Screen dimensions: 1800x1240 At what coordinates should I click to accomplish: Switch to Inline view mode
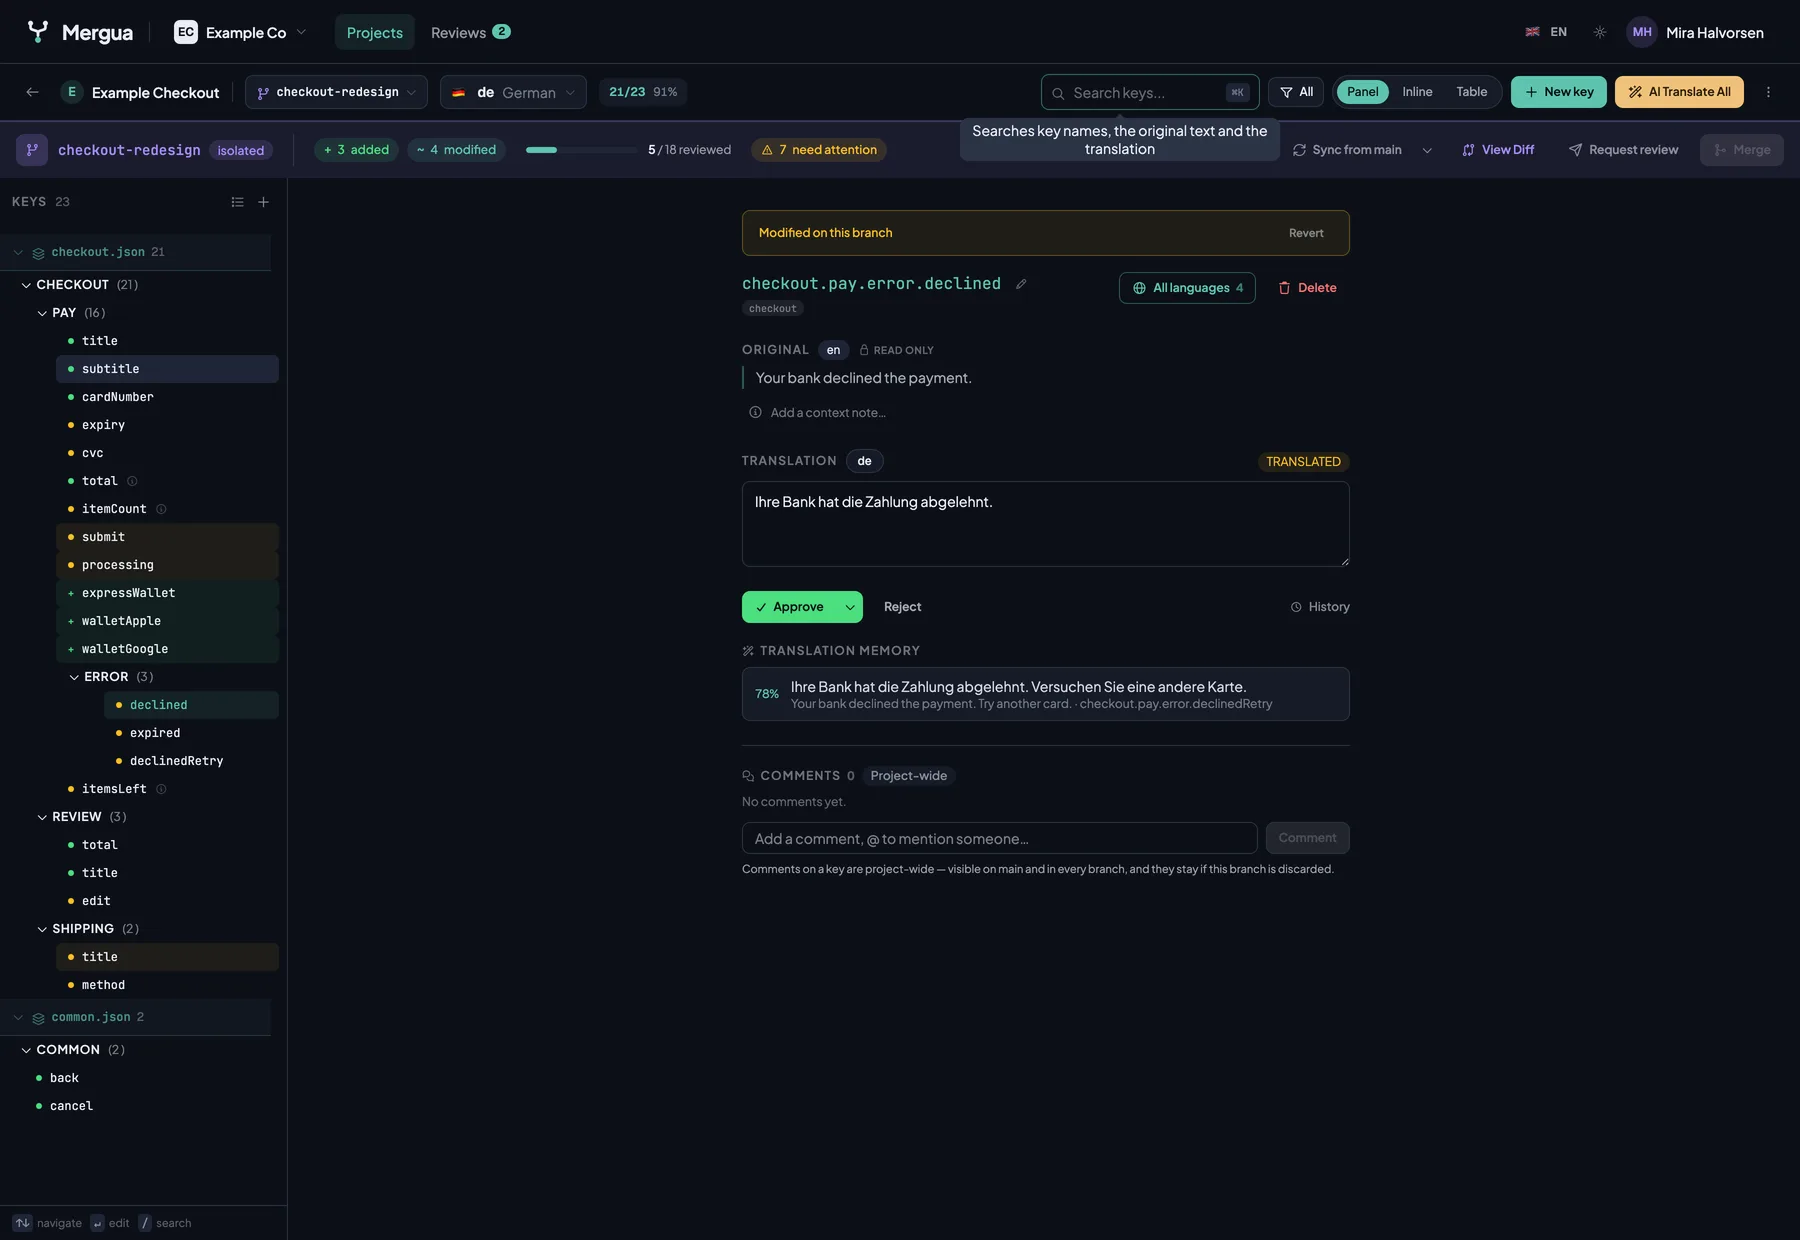[x=1417, y=92]
